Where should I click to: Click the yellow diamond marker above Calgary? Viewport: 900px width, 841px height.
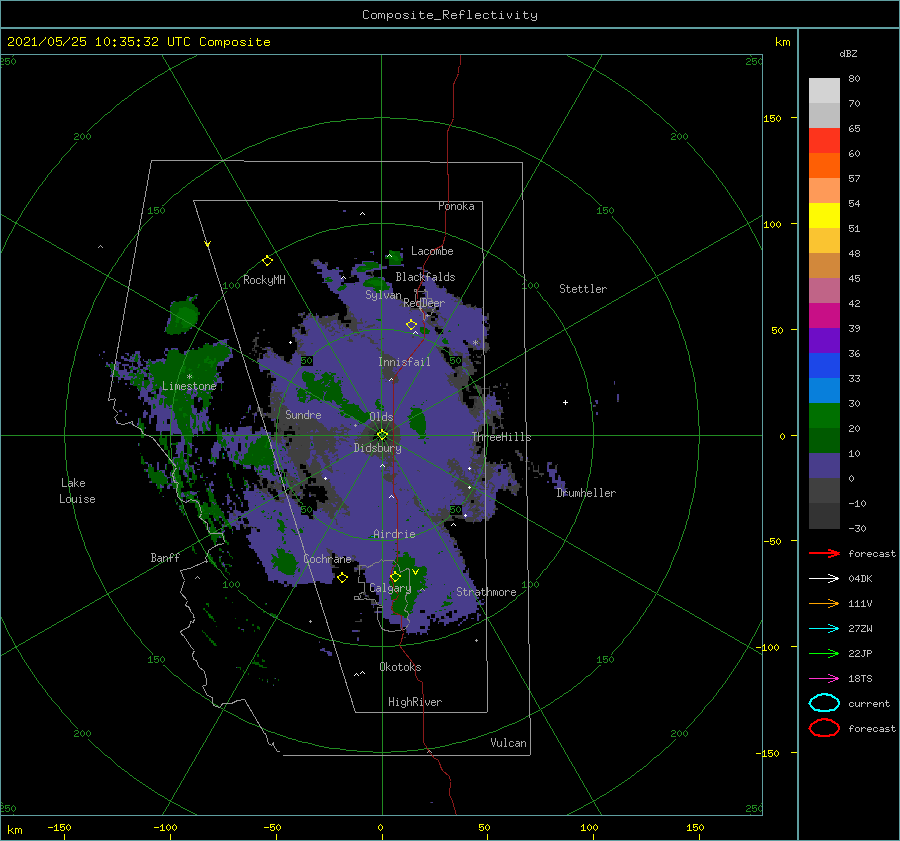tap(395, 576)
